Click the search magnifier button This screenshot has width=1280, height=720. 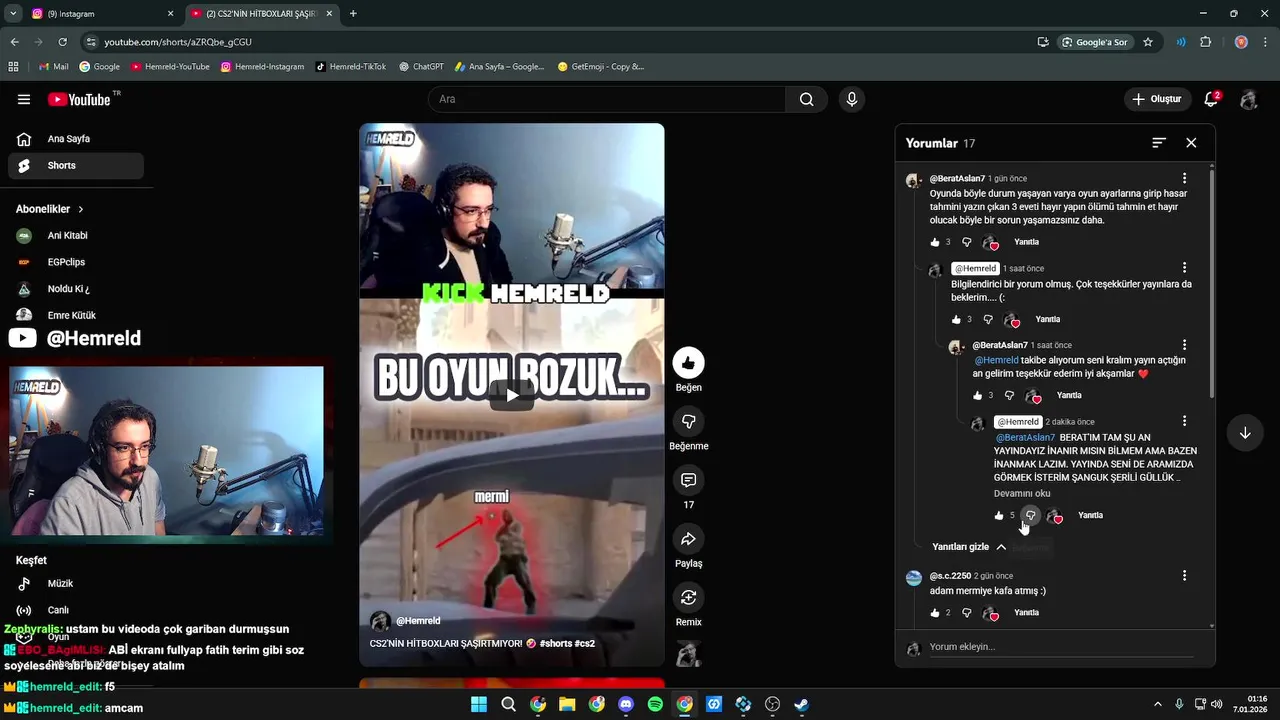click(806, 99)
